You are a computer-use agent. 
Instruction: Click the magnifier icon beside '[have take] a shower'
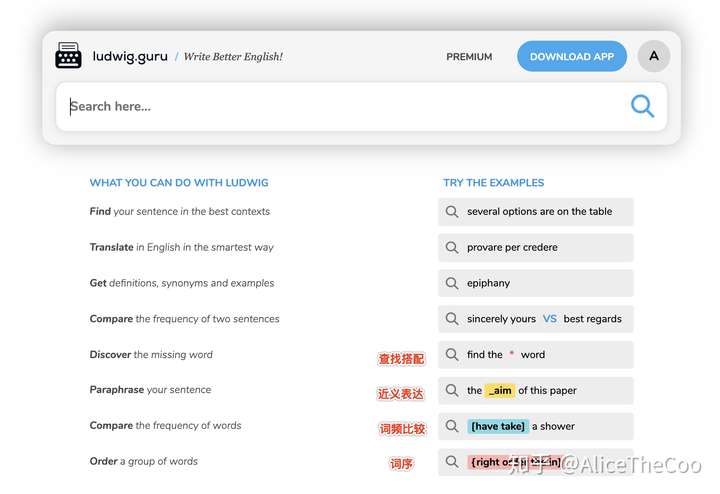tap(452, 426)
